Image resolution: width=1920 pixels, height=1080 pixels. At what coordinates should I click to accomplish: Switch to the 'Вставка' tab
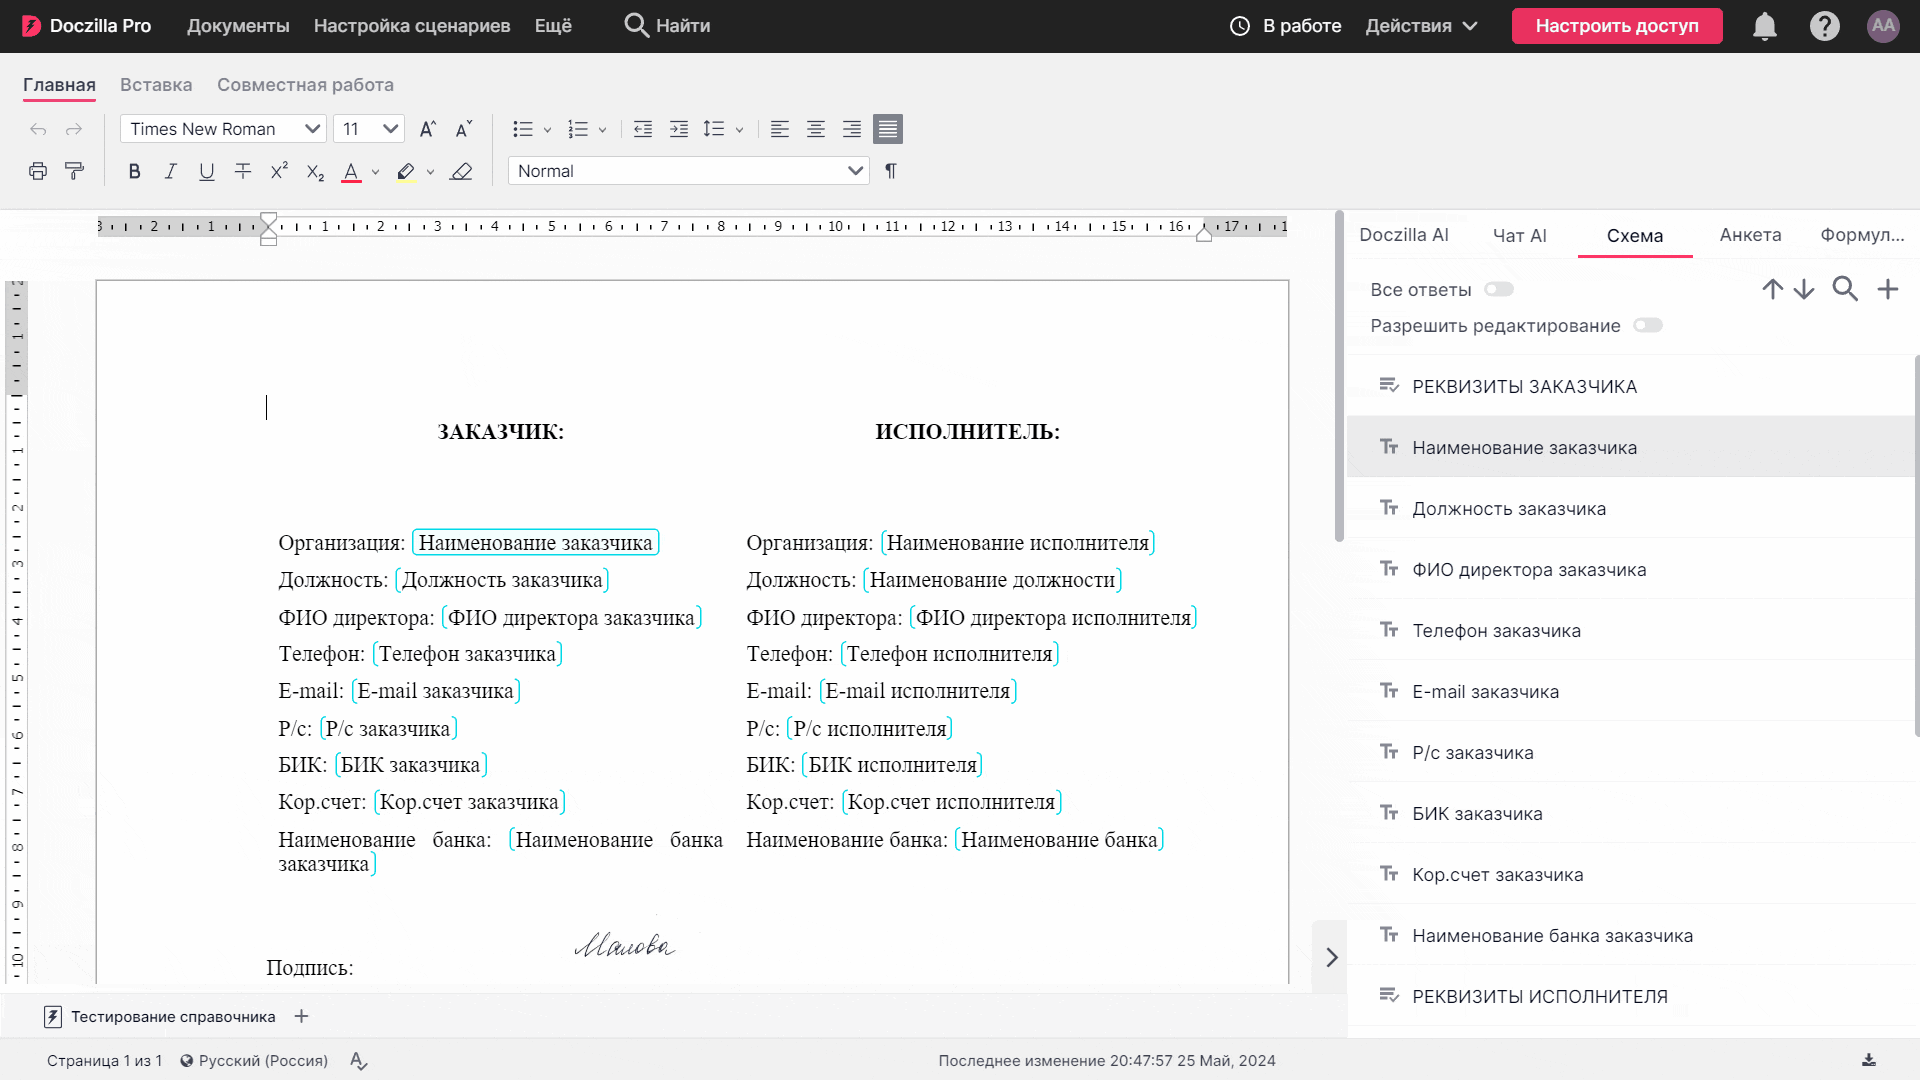click(156, 85)
